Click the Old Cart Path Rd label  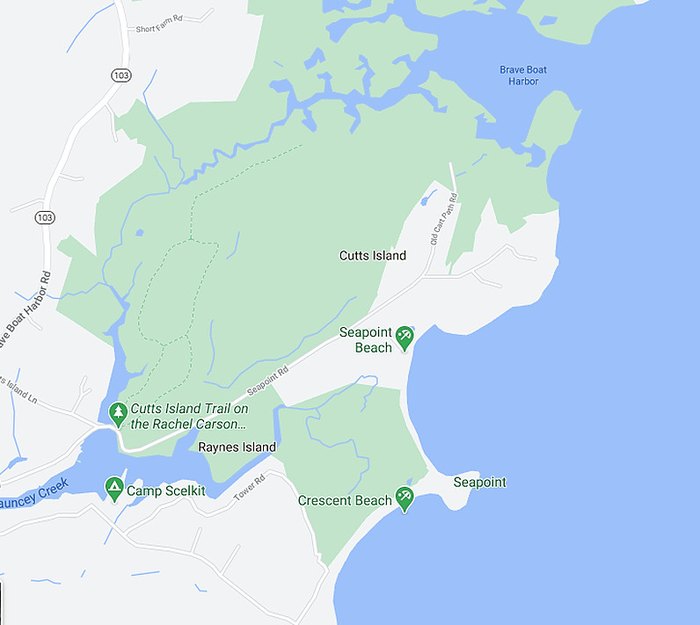(x=444, y=219)
